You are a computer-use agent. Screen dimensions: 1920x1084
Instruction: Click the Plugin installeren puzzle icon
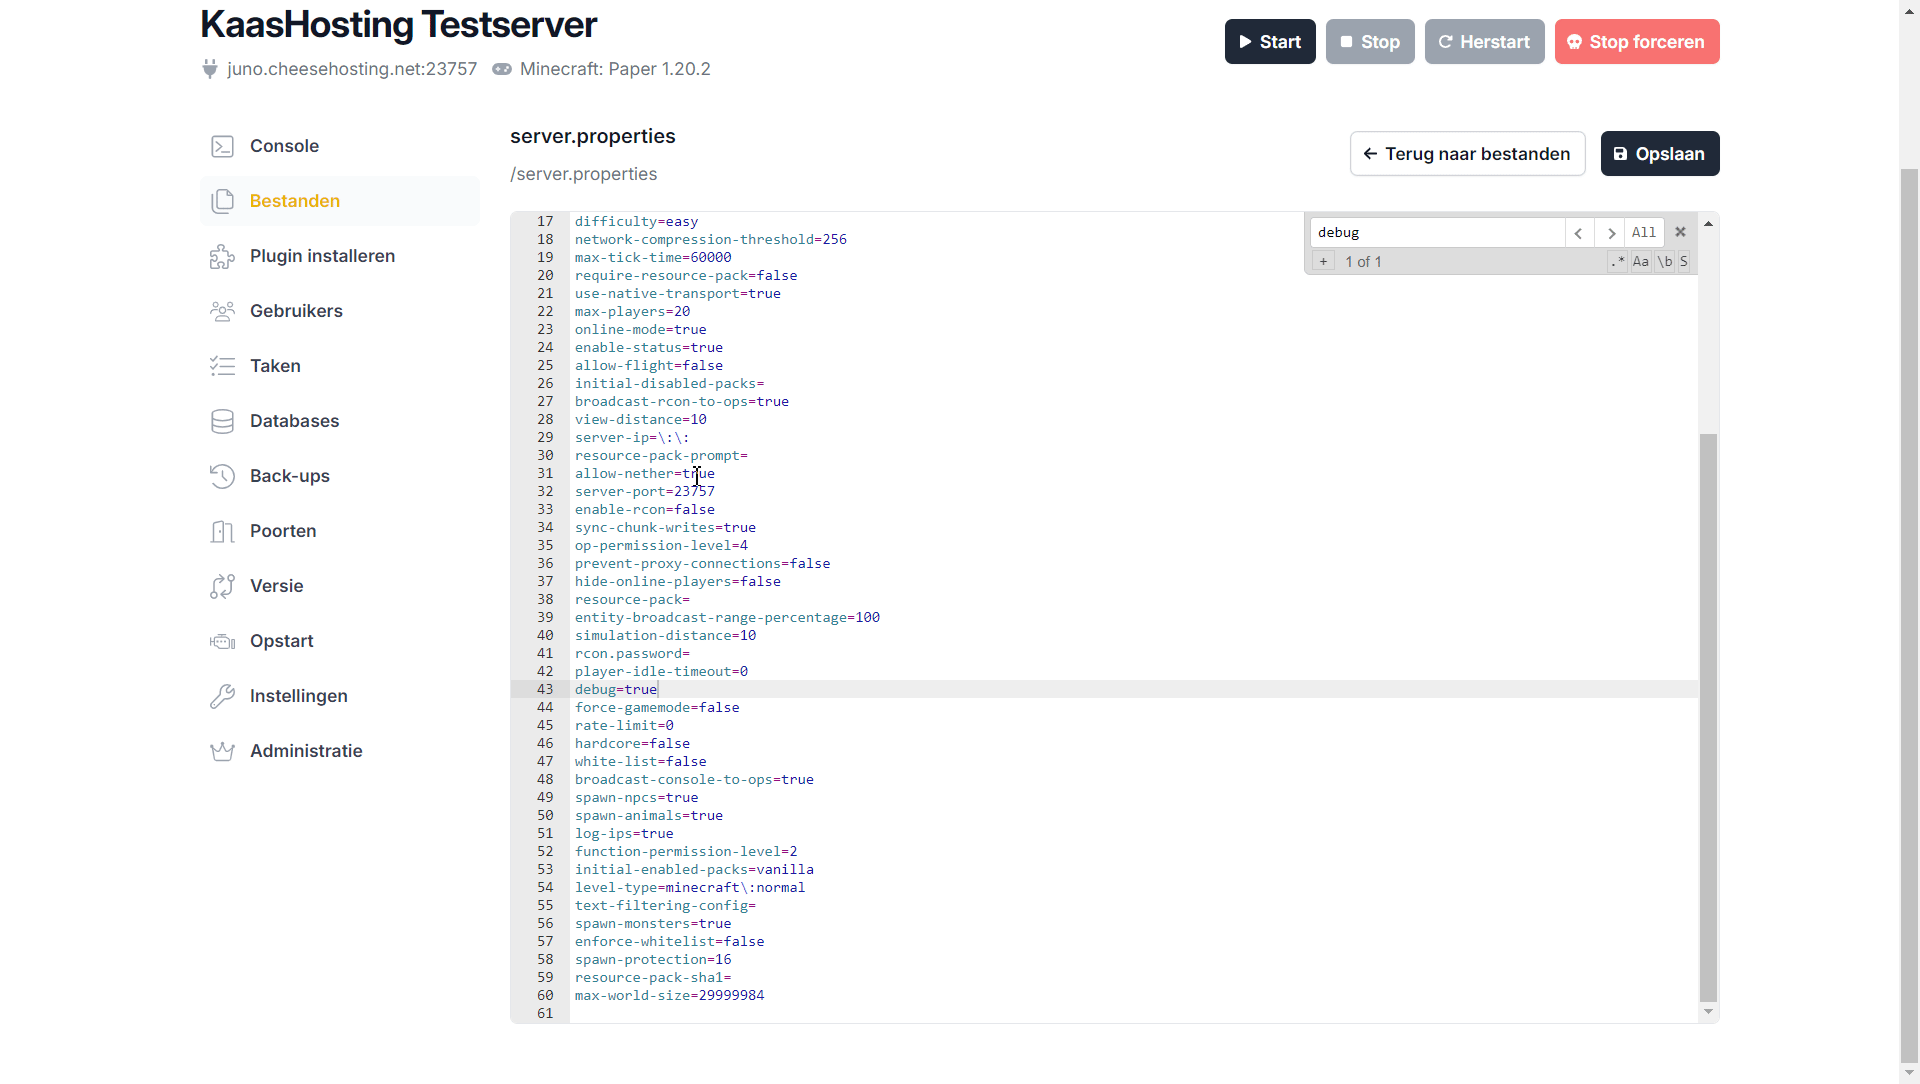(222, 257)
